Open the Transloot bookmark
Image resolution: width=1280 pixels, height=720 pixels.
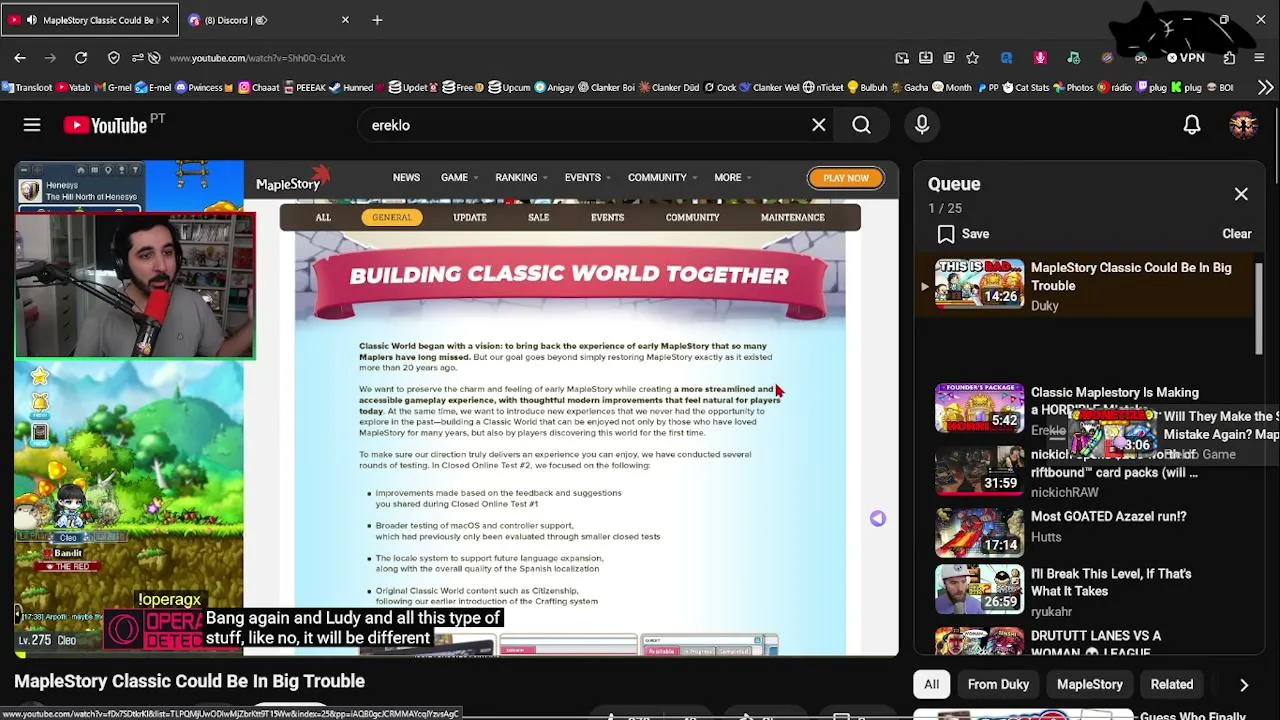click(x=27, y=88)
